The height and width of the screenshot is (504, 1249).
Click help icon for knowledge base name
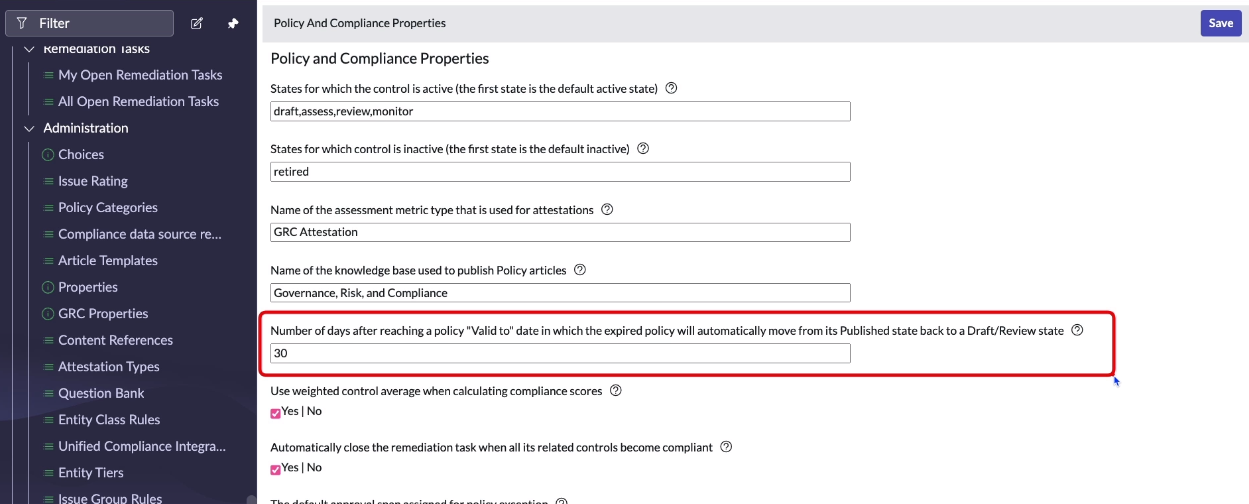click(580, 269)
